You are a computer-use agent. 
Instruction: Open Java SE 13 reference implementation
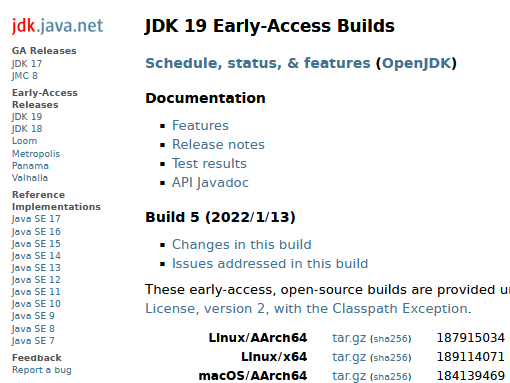pyautogui.click(x=36, y=268)
